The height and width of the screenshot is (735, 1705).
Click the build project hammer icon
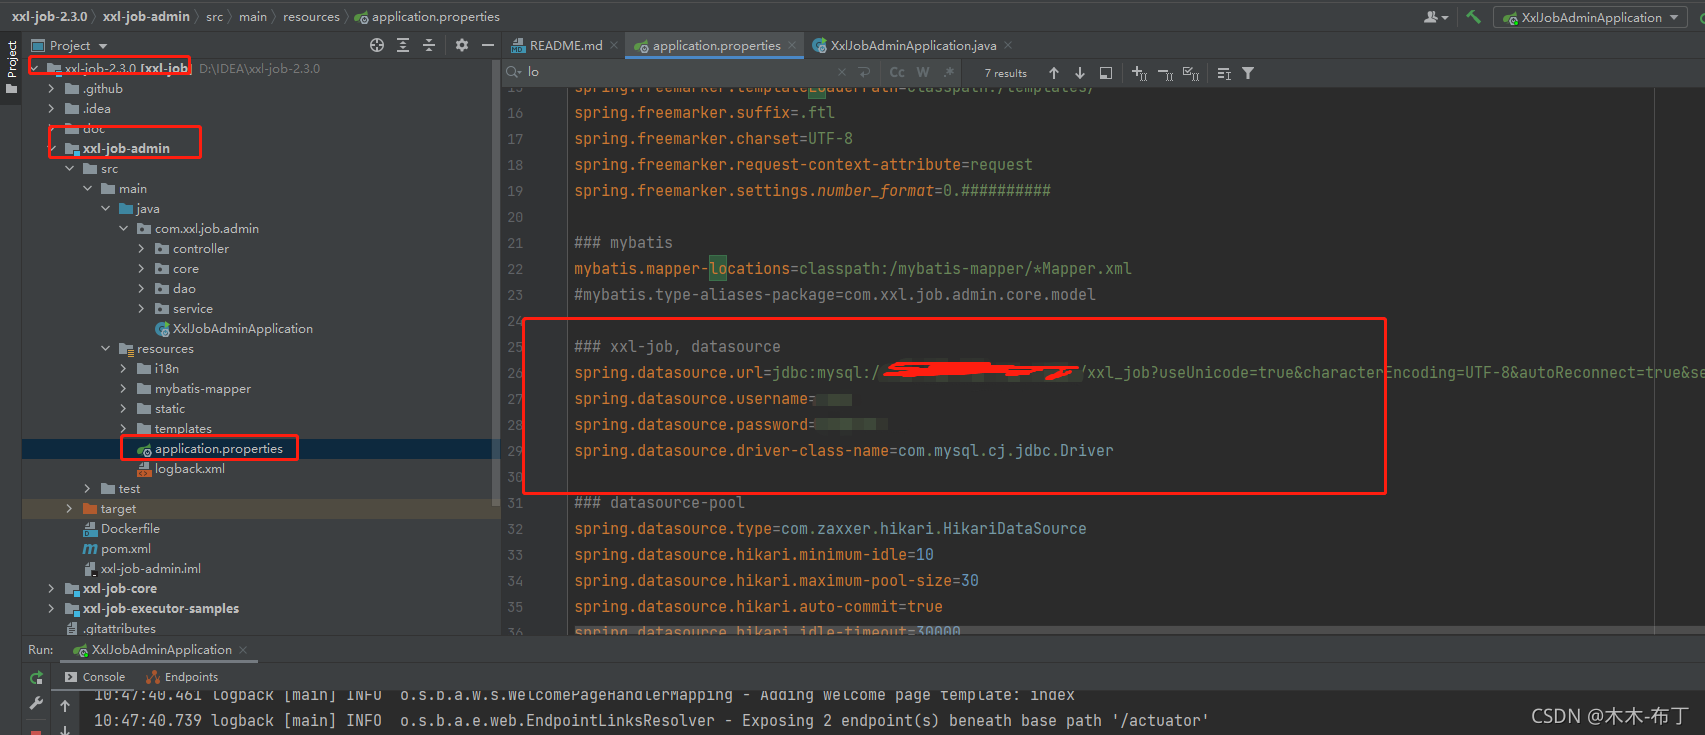click(1473, 17)
